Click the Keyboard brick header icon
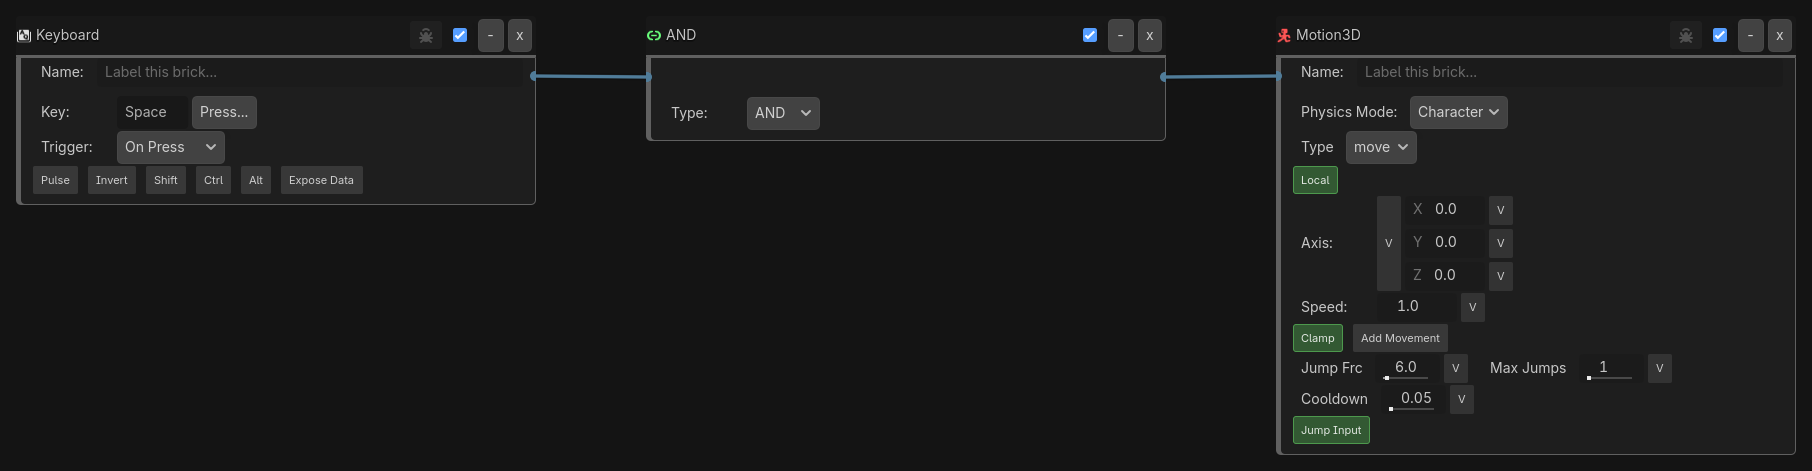Image resolution: width=1812 pixels, height=471 pixels. click(x=24, y=35)
